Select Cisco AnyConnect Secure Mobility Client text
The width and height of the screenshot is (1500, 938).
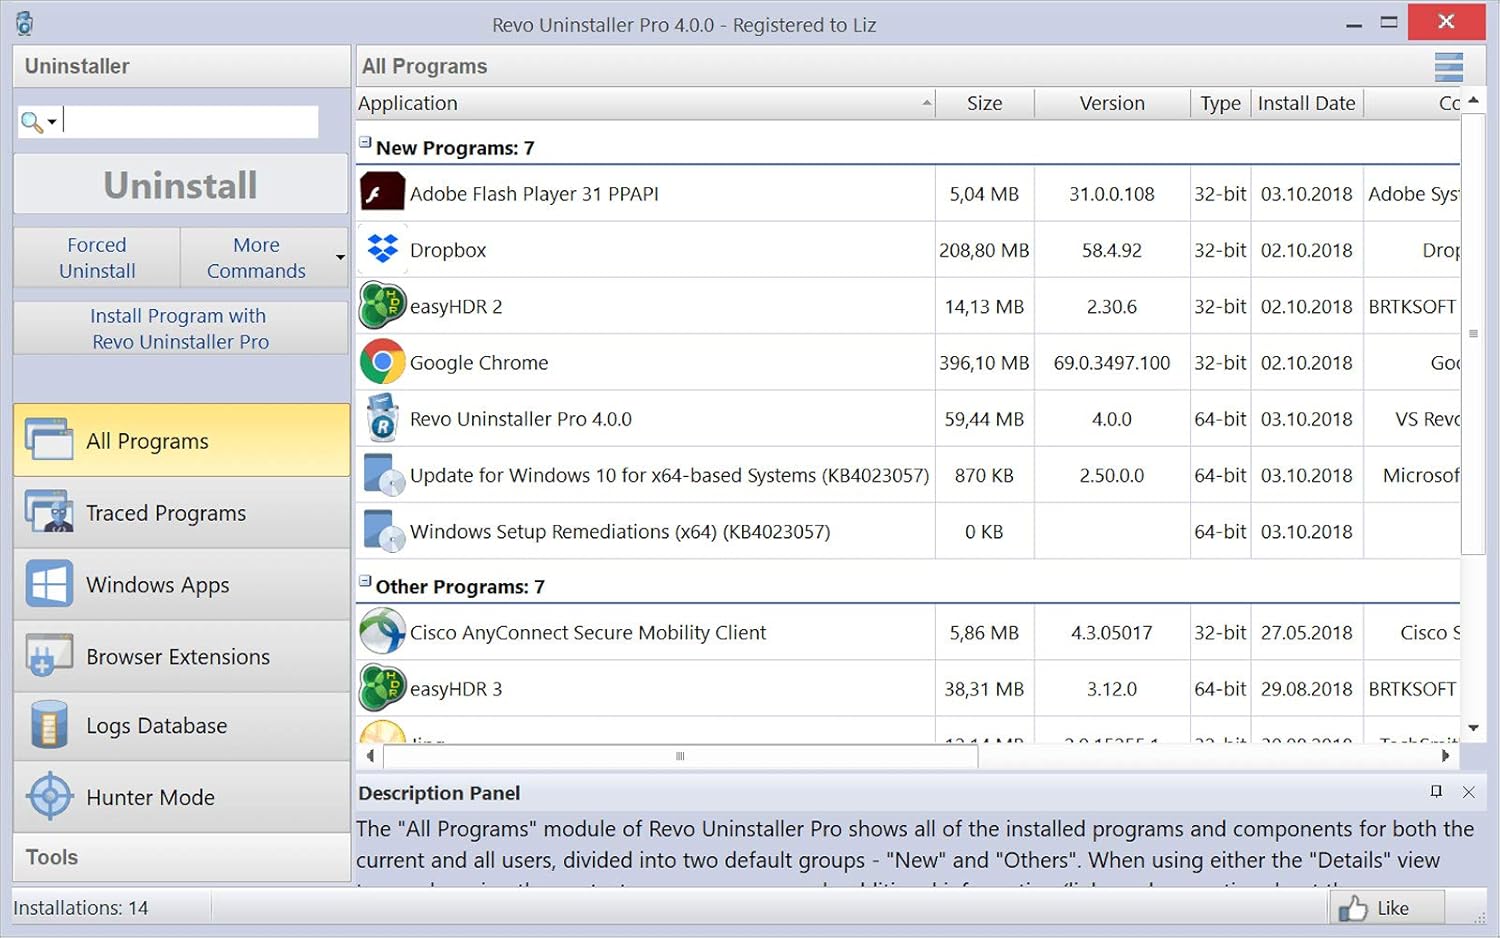coord(588,632)
